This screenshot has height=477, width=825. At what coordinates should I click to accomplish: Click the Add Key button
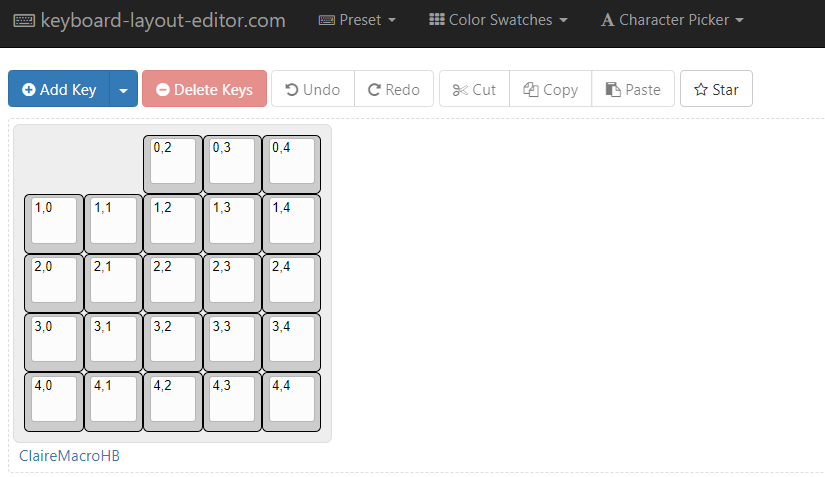tap(59, 89)
